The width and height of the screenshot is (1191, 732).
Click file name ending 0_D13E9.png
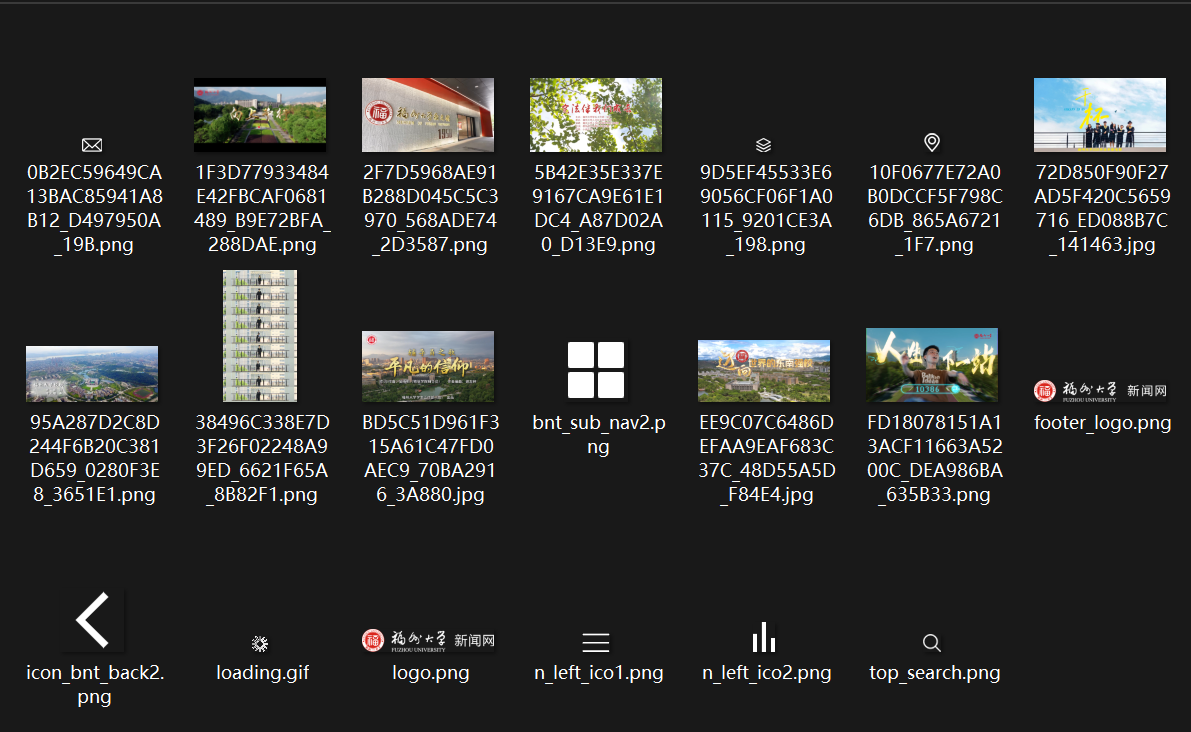click(x=598, y=208)
